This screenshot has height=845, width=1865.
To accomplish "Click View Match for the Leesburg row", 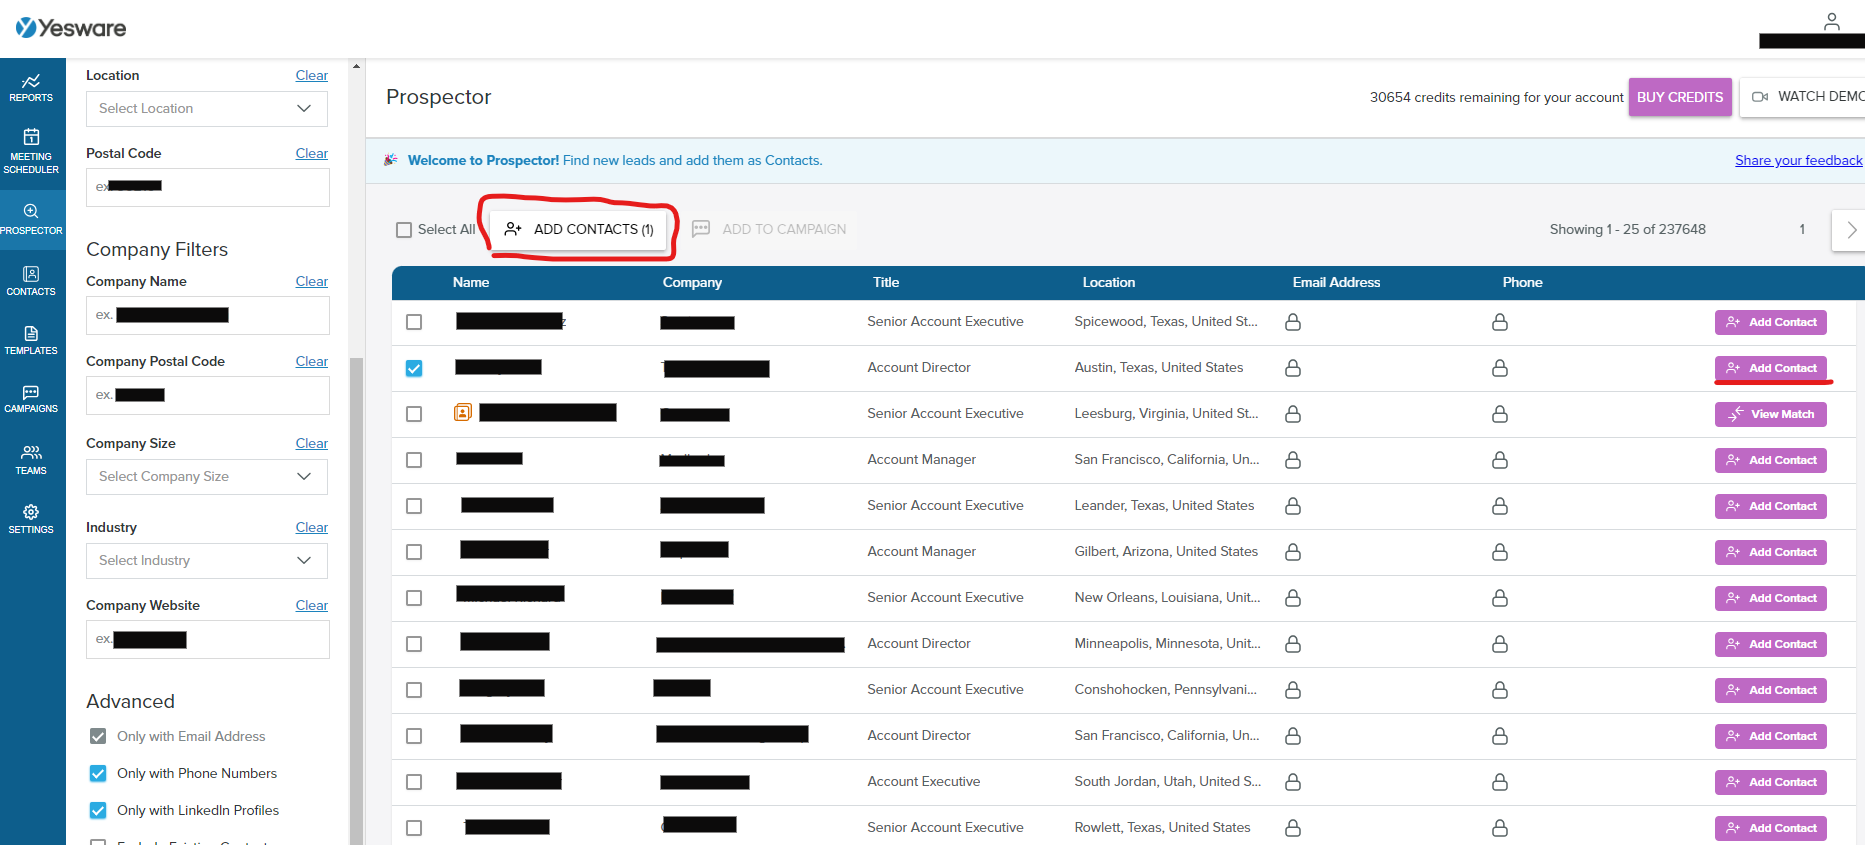I will tap(1771, 414).
